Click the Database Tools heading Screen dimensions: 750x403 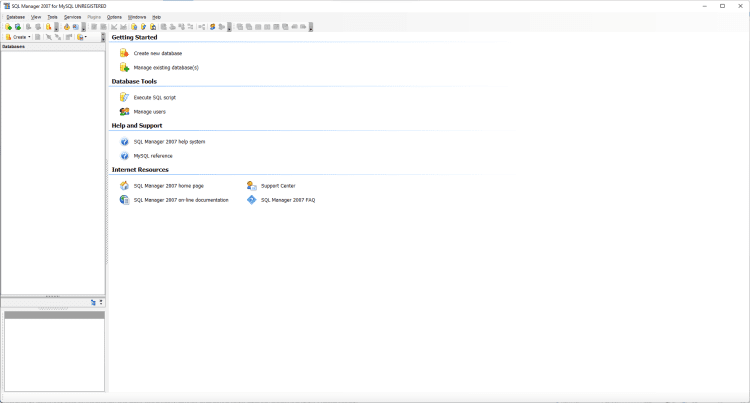point(134,81)
